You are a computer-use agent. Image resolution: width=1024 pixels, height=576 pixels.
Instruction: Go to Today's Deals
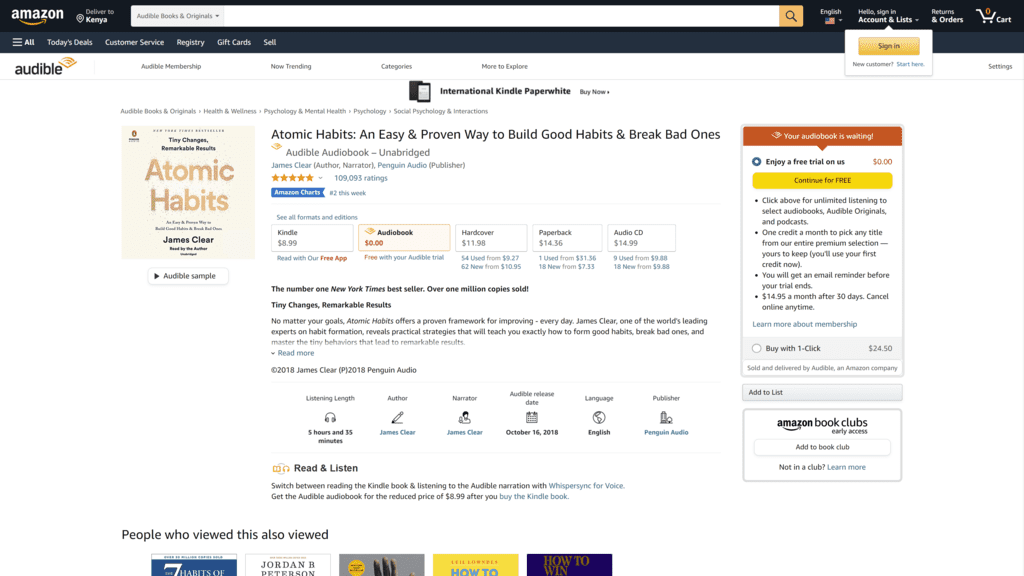(70, 42)
